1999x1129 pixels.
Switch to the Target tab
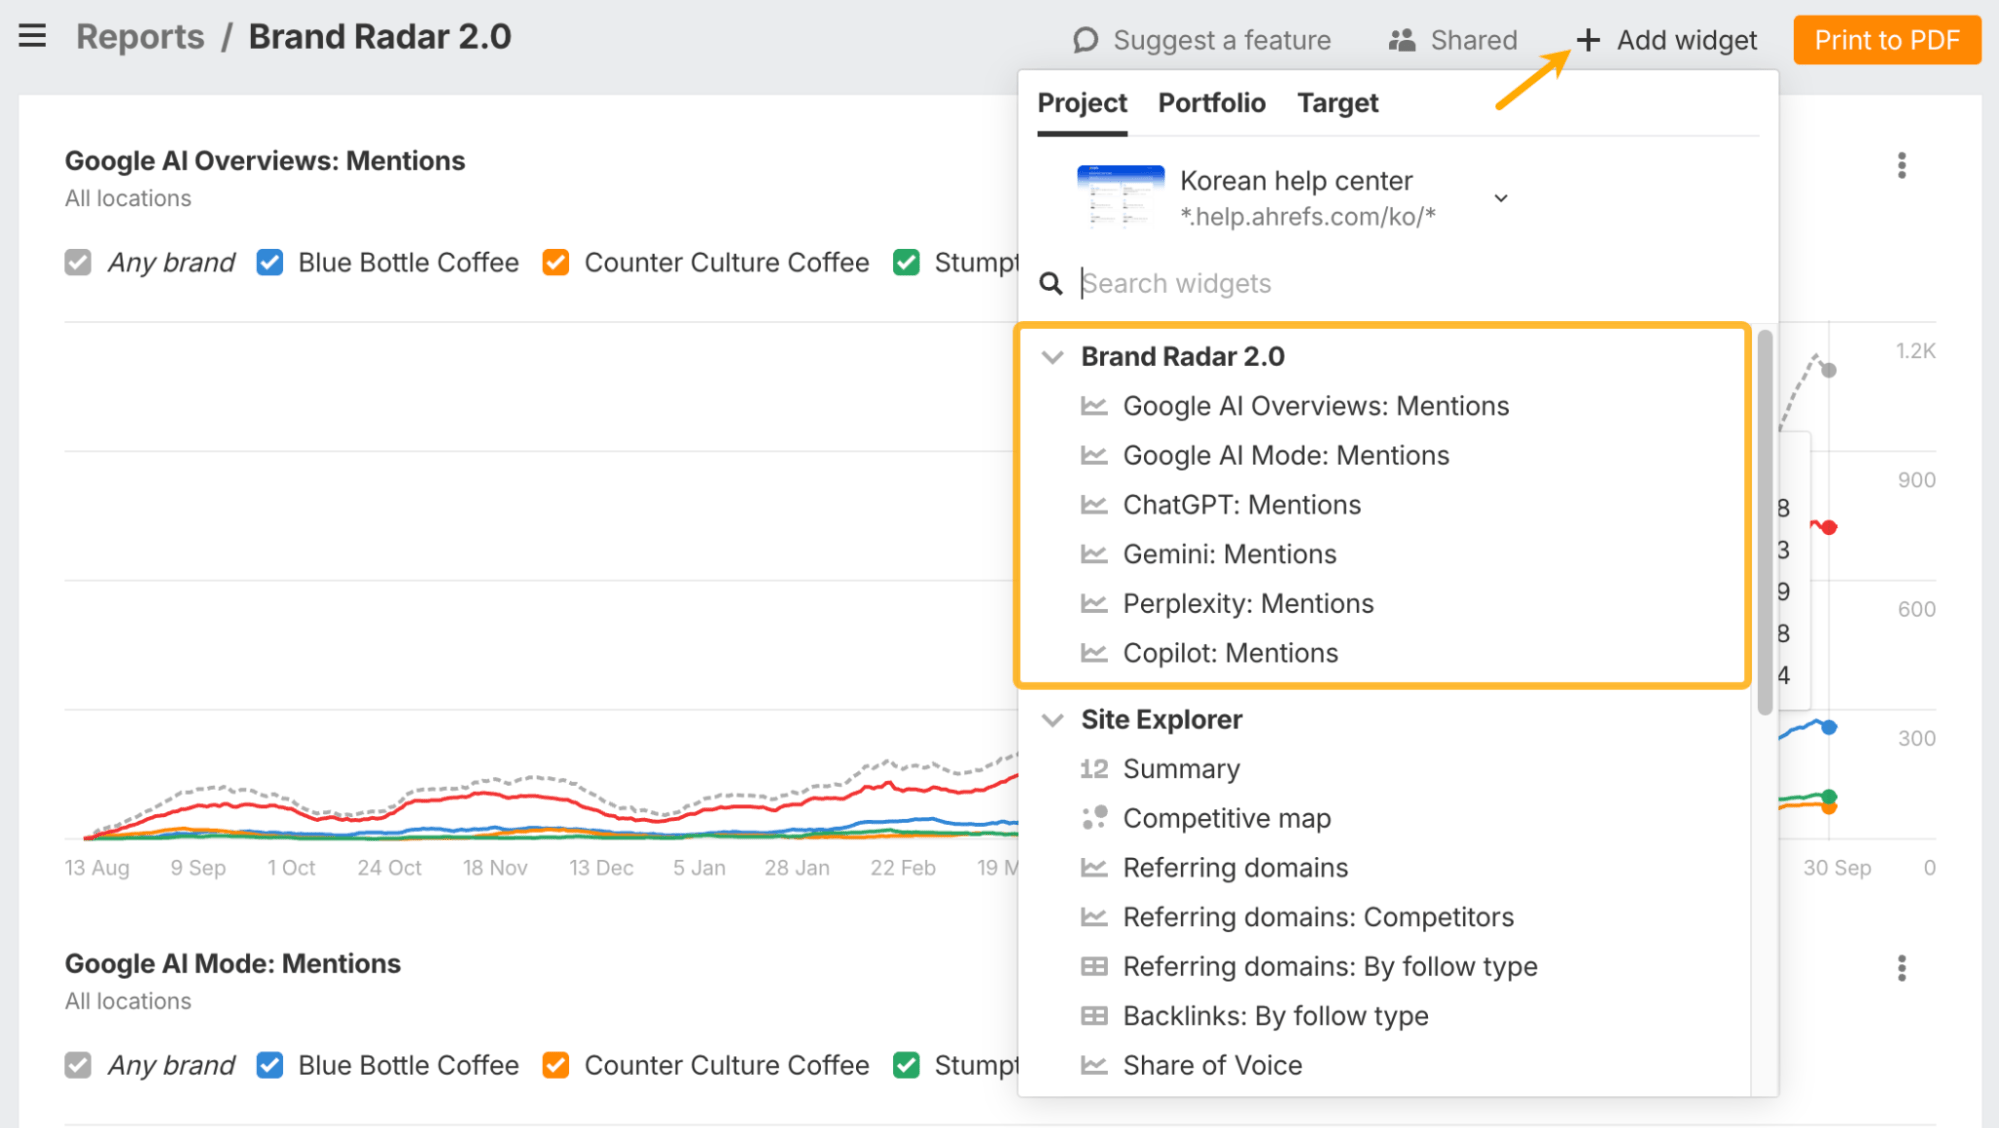[1337, 103]
